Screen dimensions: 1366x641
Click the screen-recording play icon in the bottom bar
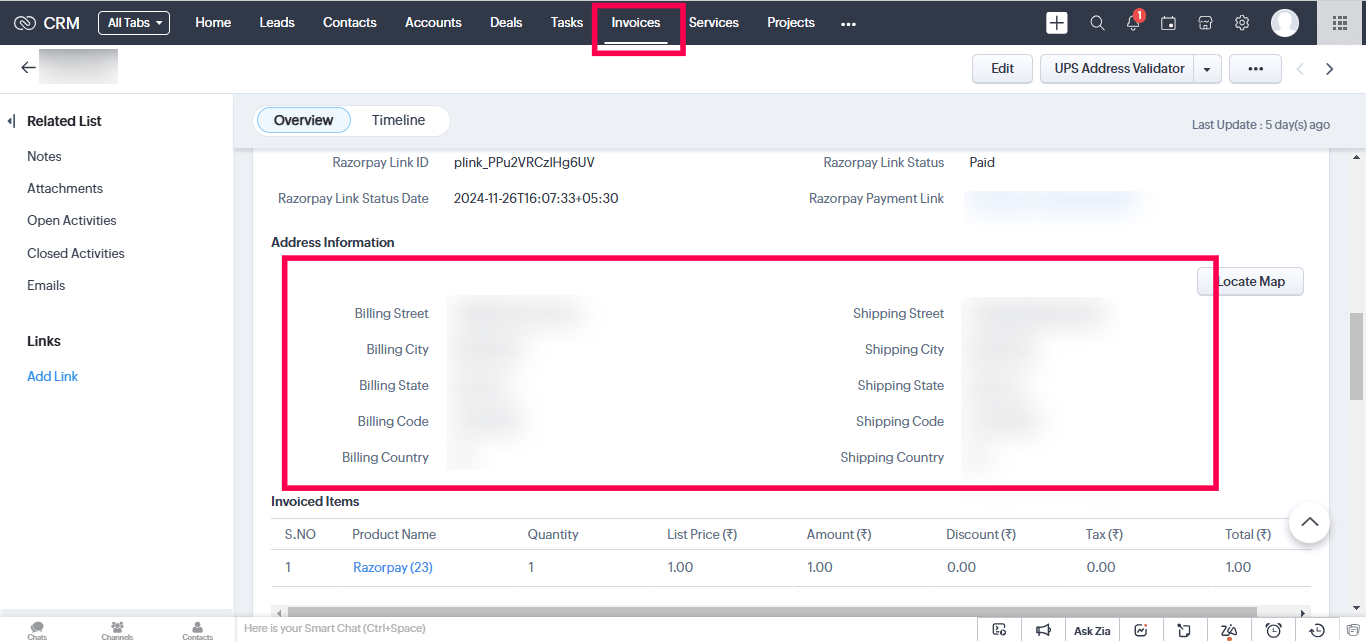point(999,630)
